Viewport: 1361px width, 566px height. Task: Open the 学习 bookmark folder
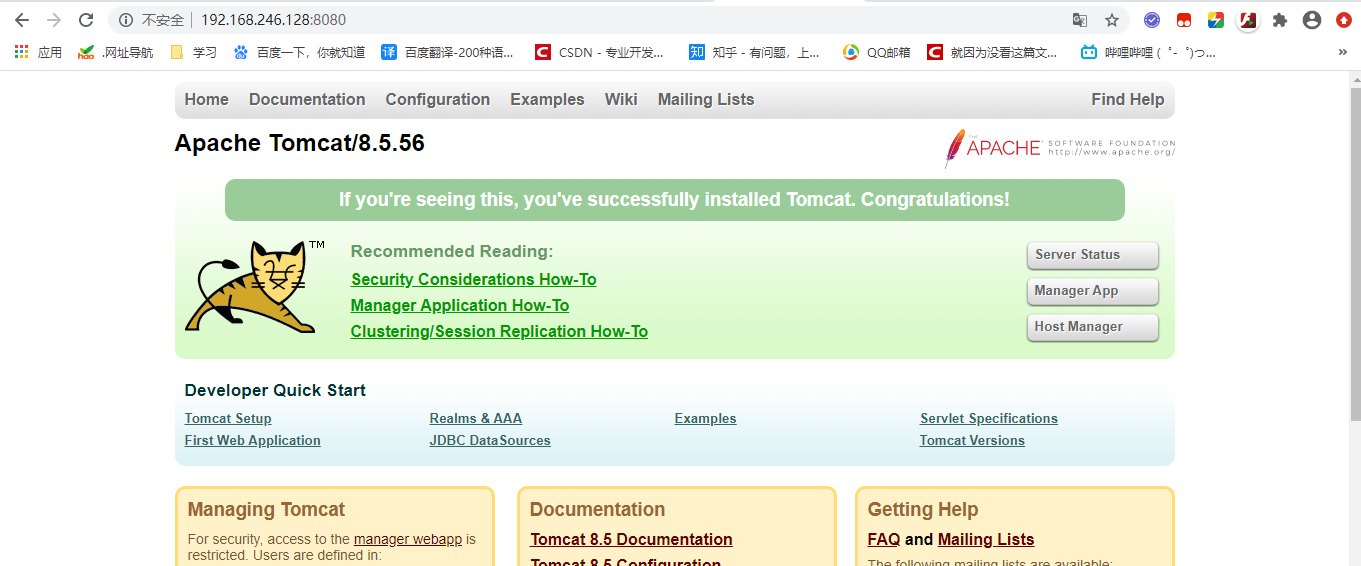click(x=194, y=52)
